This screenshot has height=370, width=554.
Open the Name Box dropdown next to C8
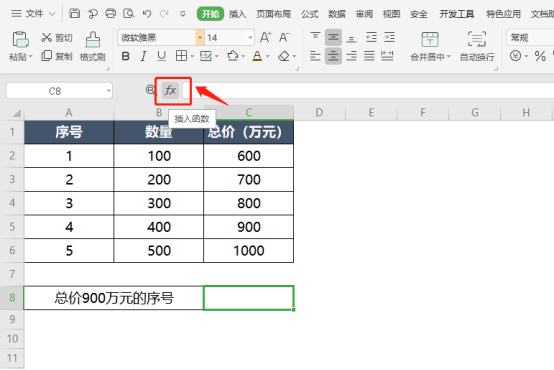click(x=108, y=91)
